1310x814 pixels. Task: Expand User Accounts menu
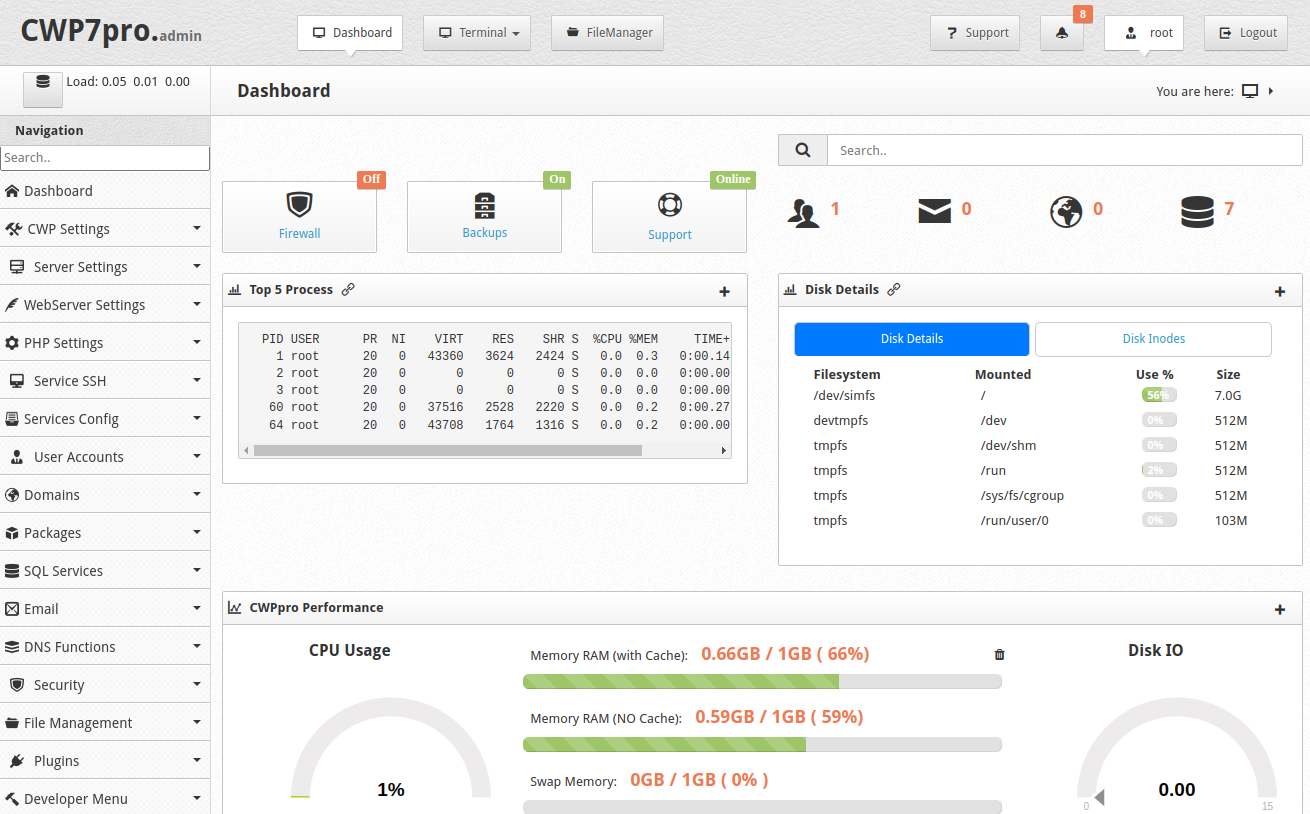(x=105, y=457)
